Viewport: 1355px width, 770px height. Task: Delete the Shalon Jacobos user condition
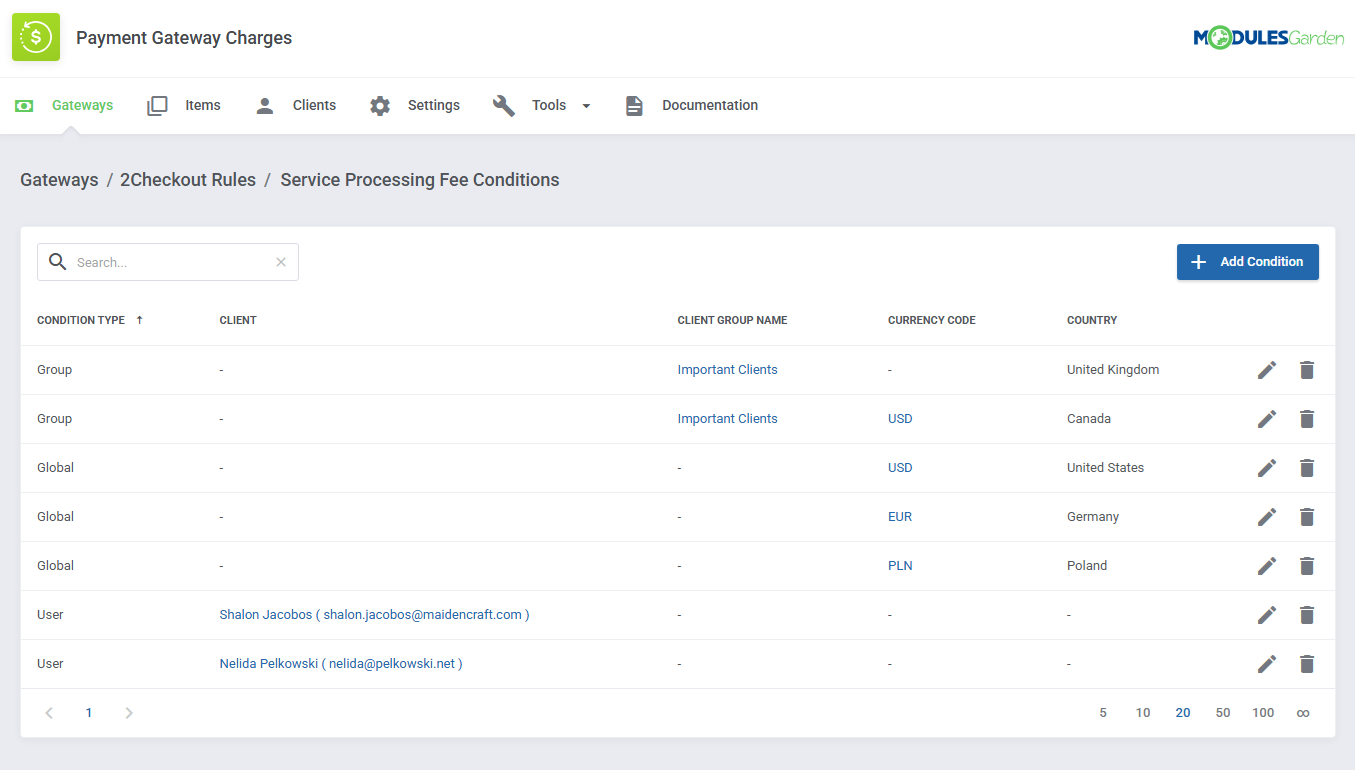1307,614
